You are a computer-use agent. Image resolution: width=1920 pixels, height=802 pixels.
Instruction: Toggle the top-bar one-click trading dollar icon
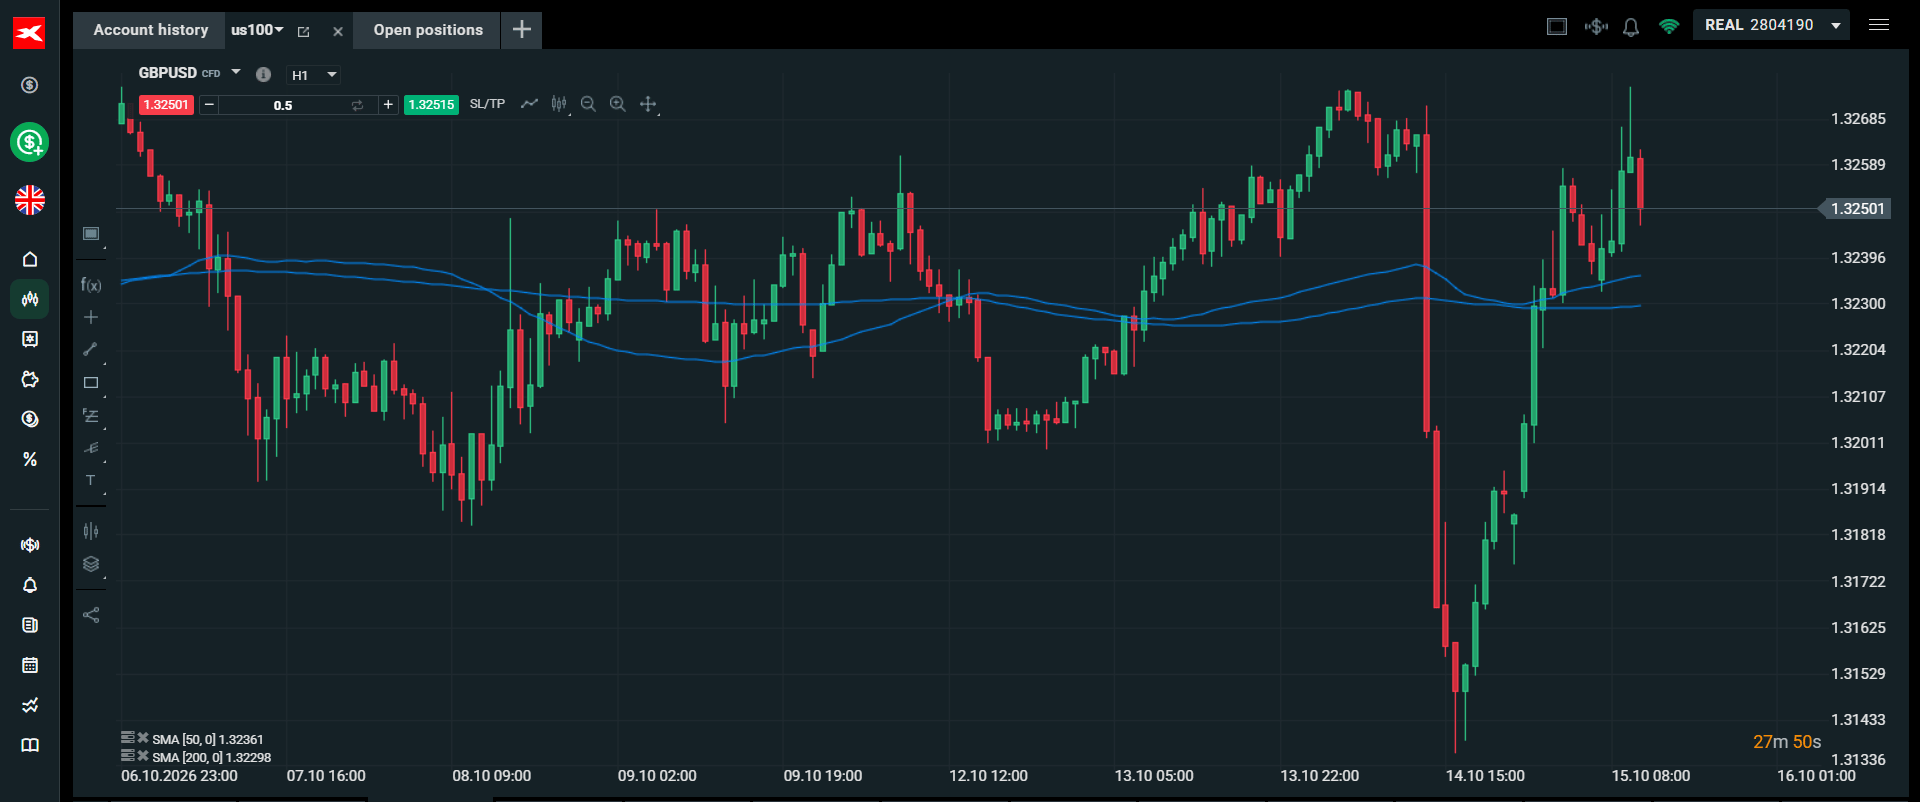point(1596,26)
